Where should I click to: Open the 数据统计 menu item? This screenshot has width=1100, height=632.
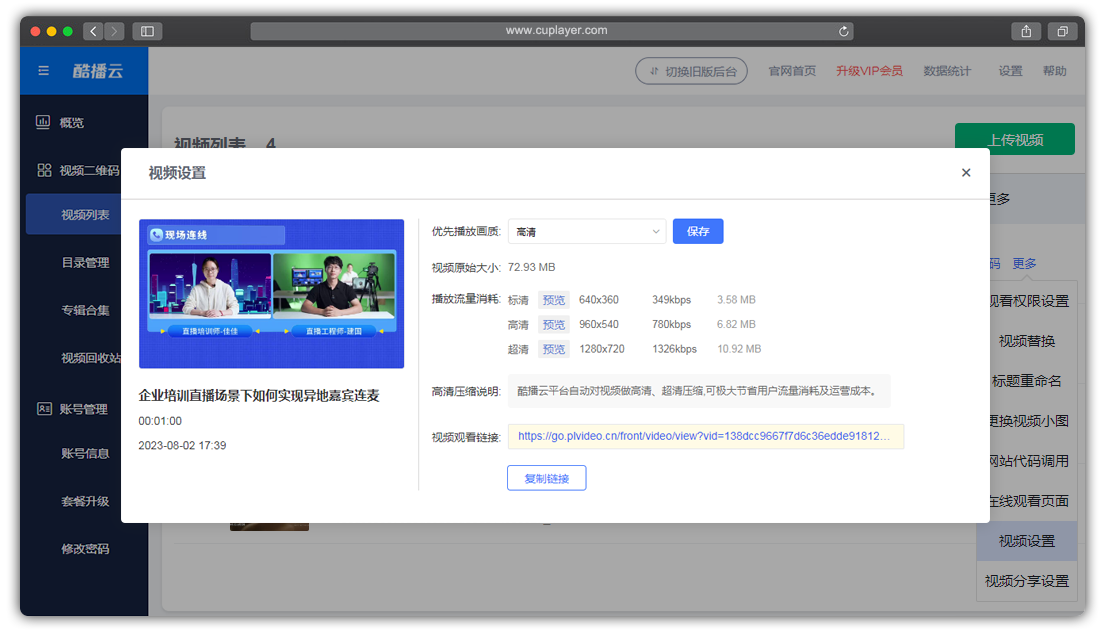[948, 71]
